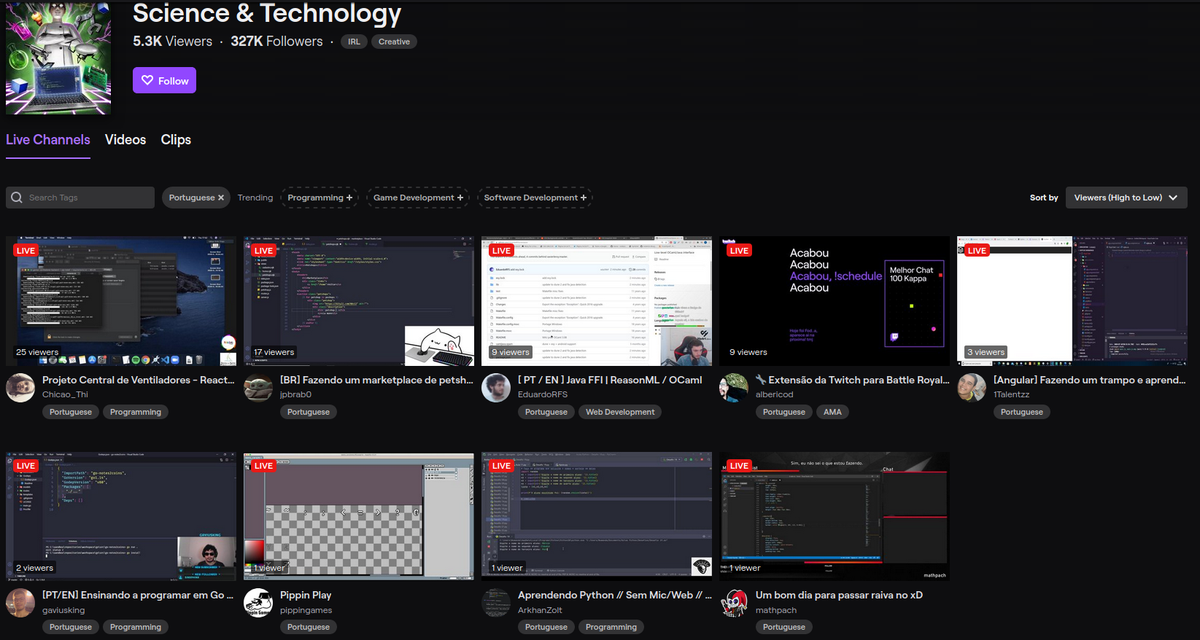Open mathpach stream thumbnail
Screen dimensions: 1200x640
coord(835,516)
